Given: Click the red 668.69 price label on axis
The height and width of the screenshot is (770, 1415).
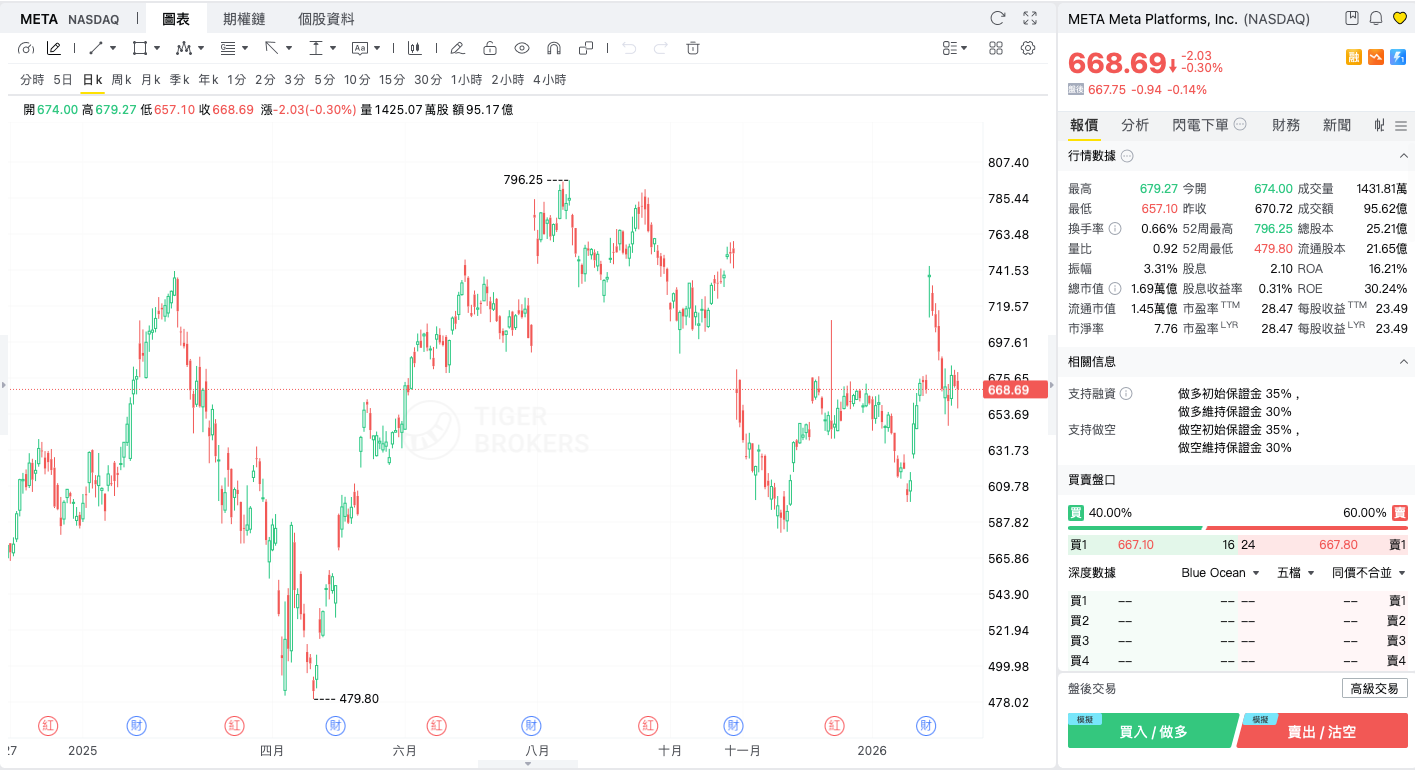Looking at the screenshot, I should coord(1015,390).
